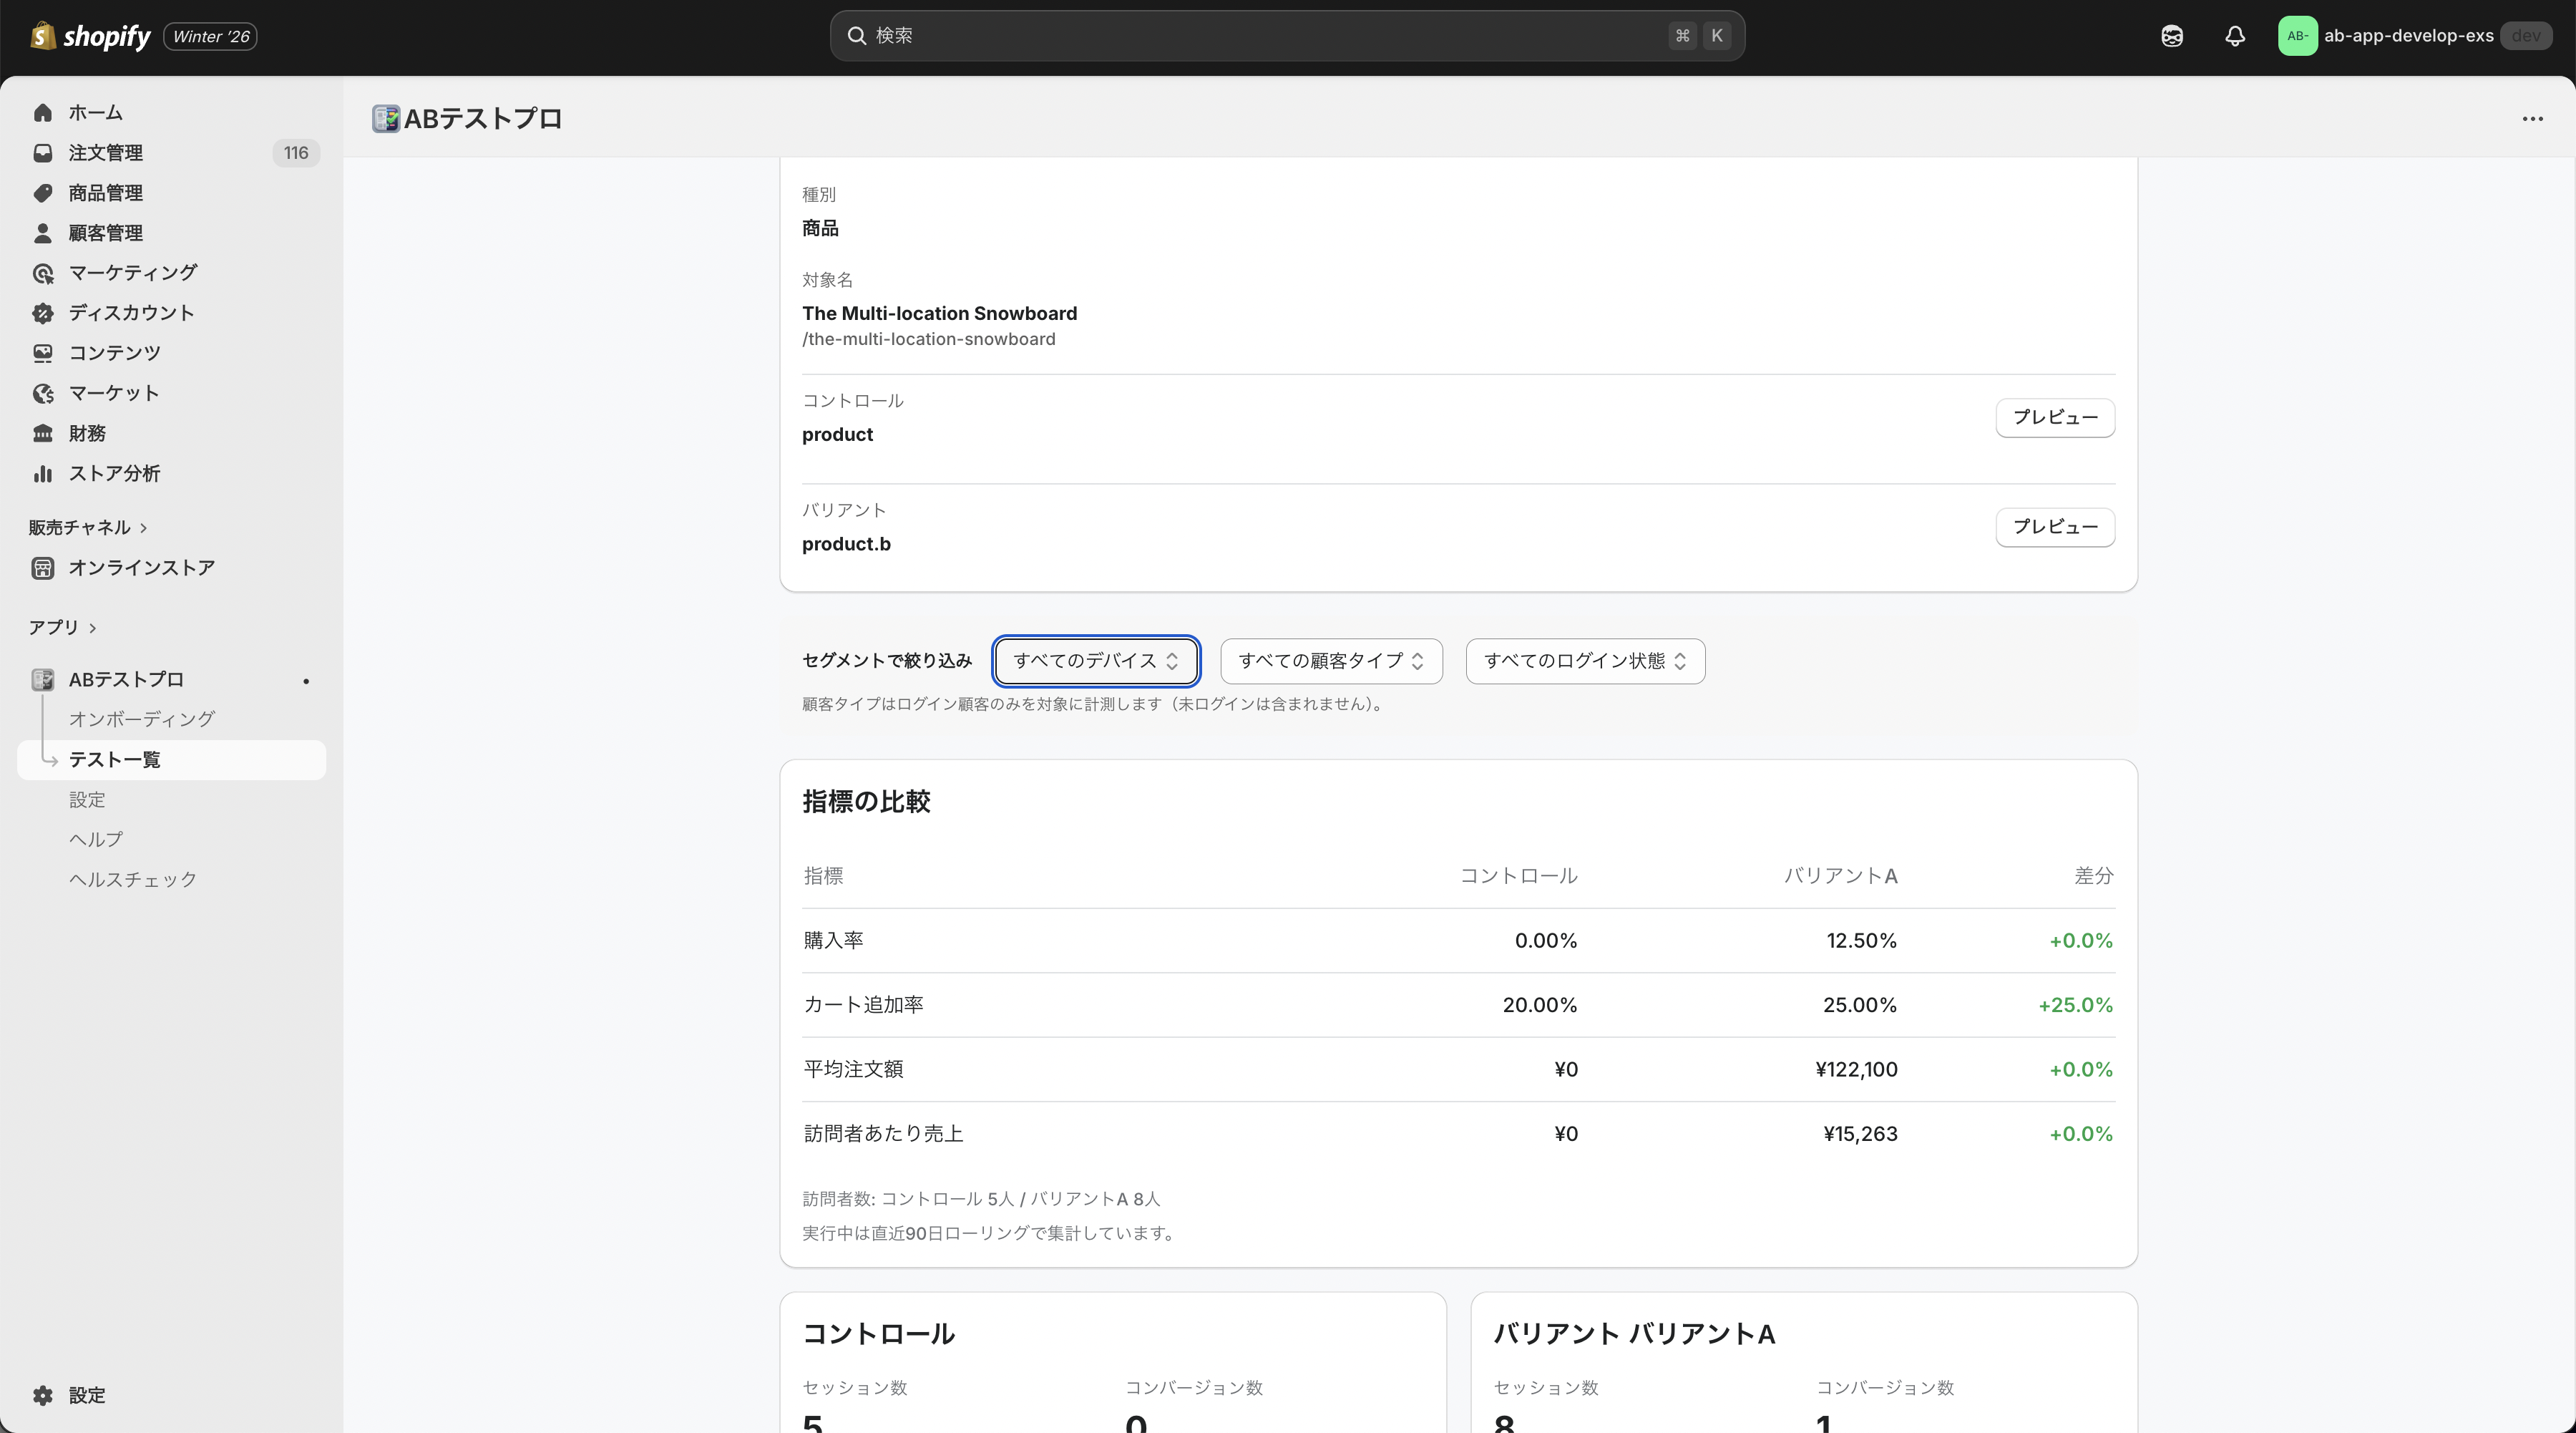Open notifications bell icon
2576x1433 pixels.
click(x=2234, y=36)
